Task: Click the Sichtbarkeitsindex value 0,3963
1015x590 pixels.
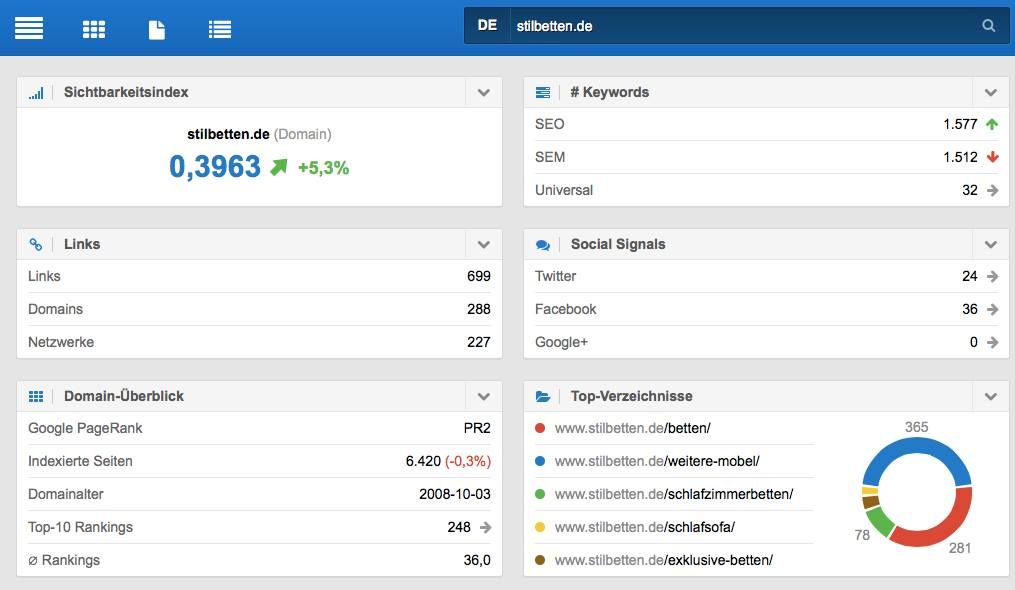Action: tap(215, 167)
